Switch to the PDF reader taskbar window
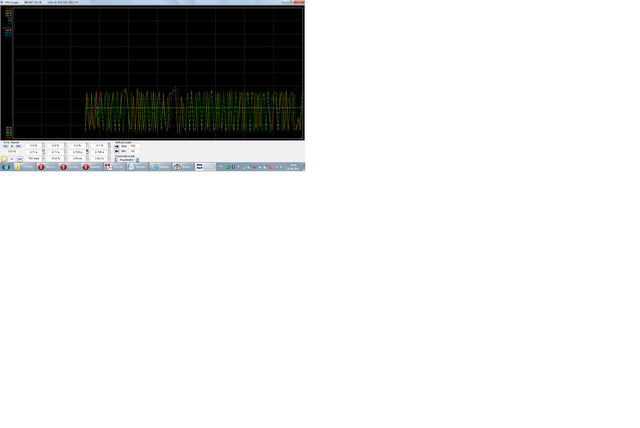The width and height of the screenshot is (640, 428). (x=114, y=167)
